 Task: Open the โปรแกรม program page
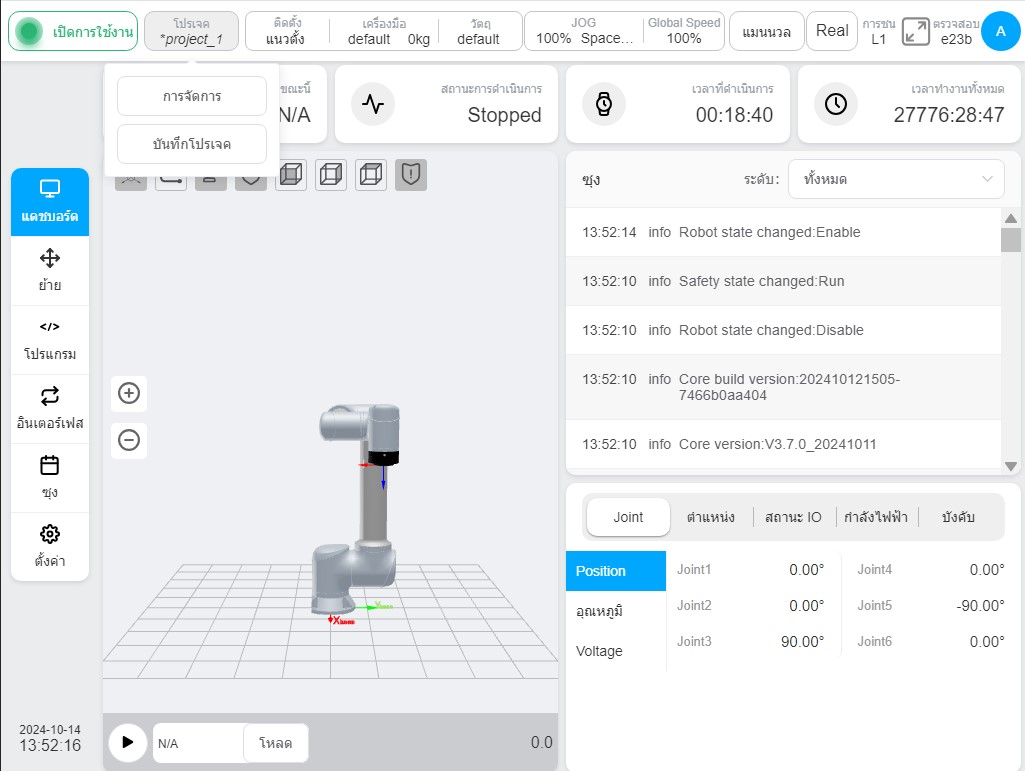[x=50, y=340]
